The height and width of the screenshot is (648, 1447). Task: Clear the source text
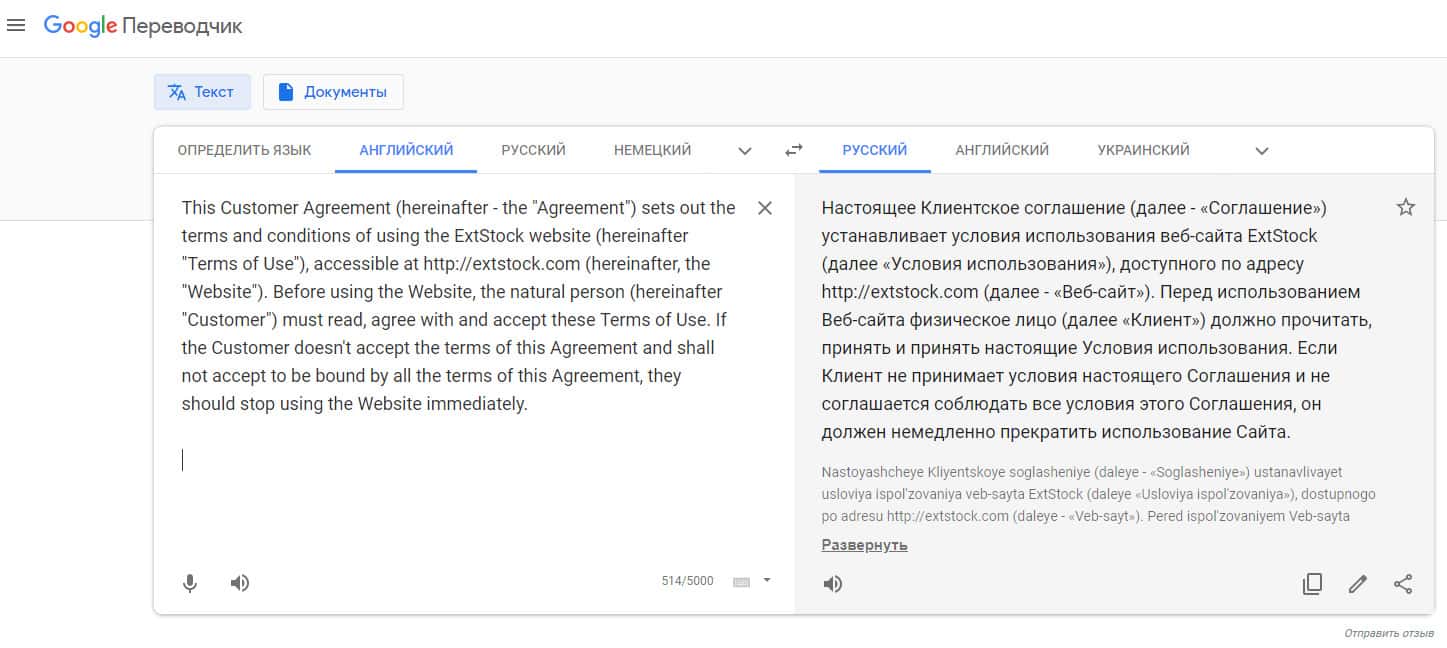coord(765,208)
